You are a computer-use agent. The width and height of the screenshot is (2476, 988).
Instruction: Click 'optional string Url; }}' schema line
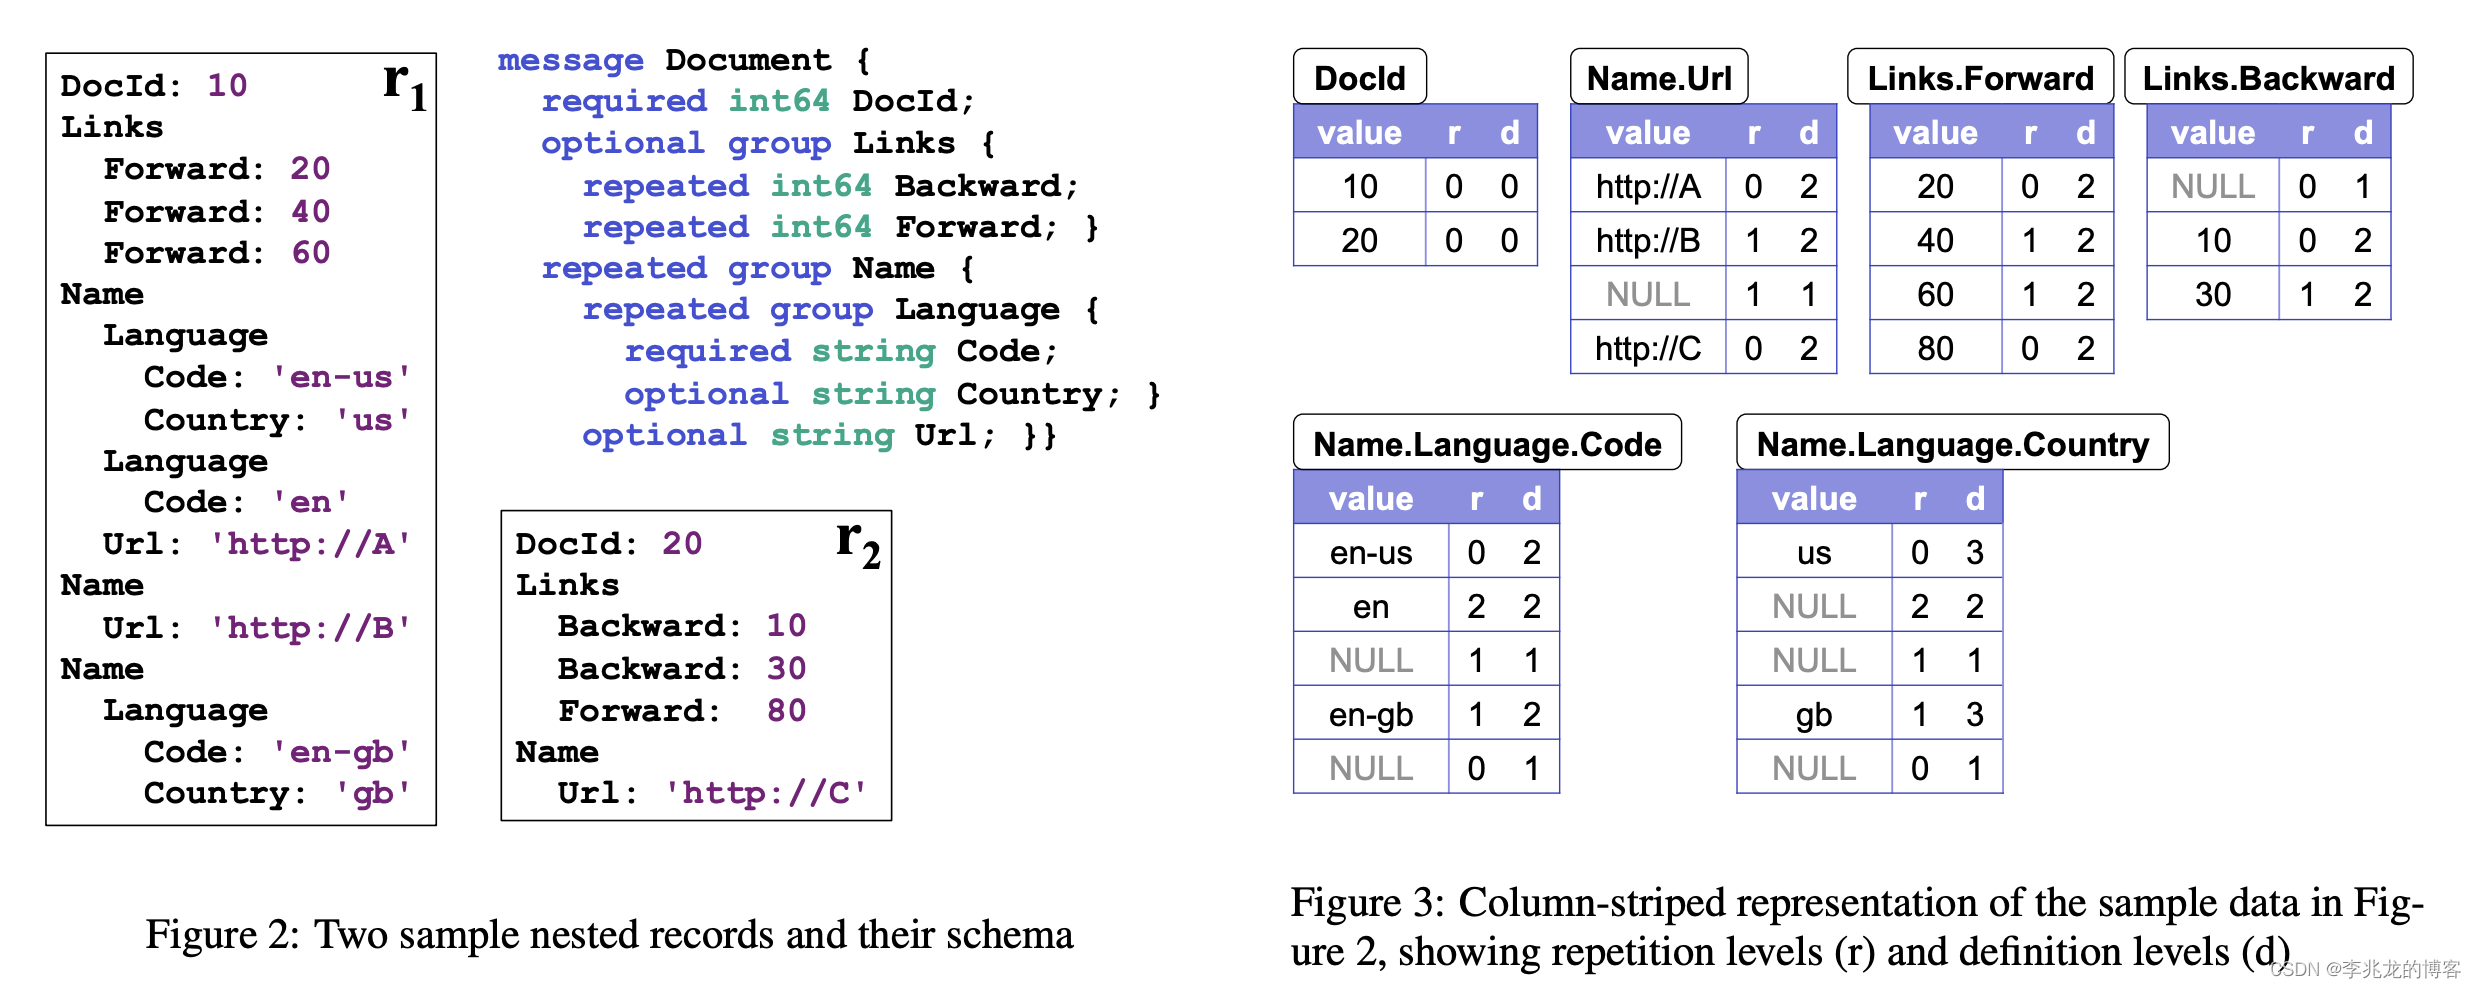pos(820,435)
